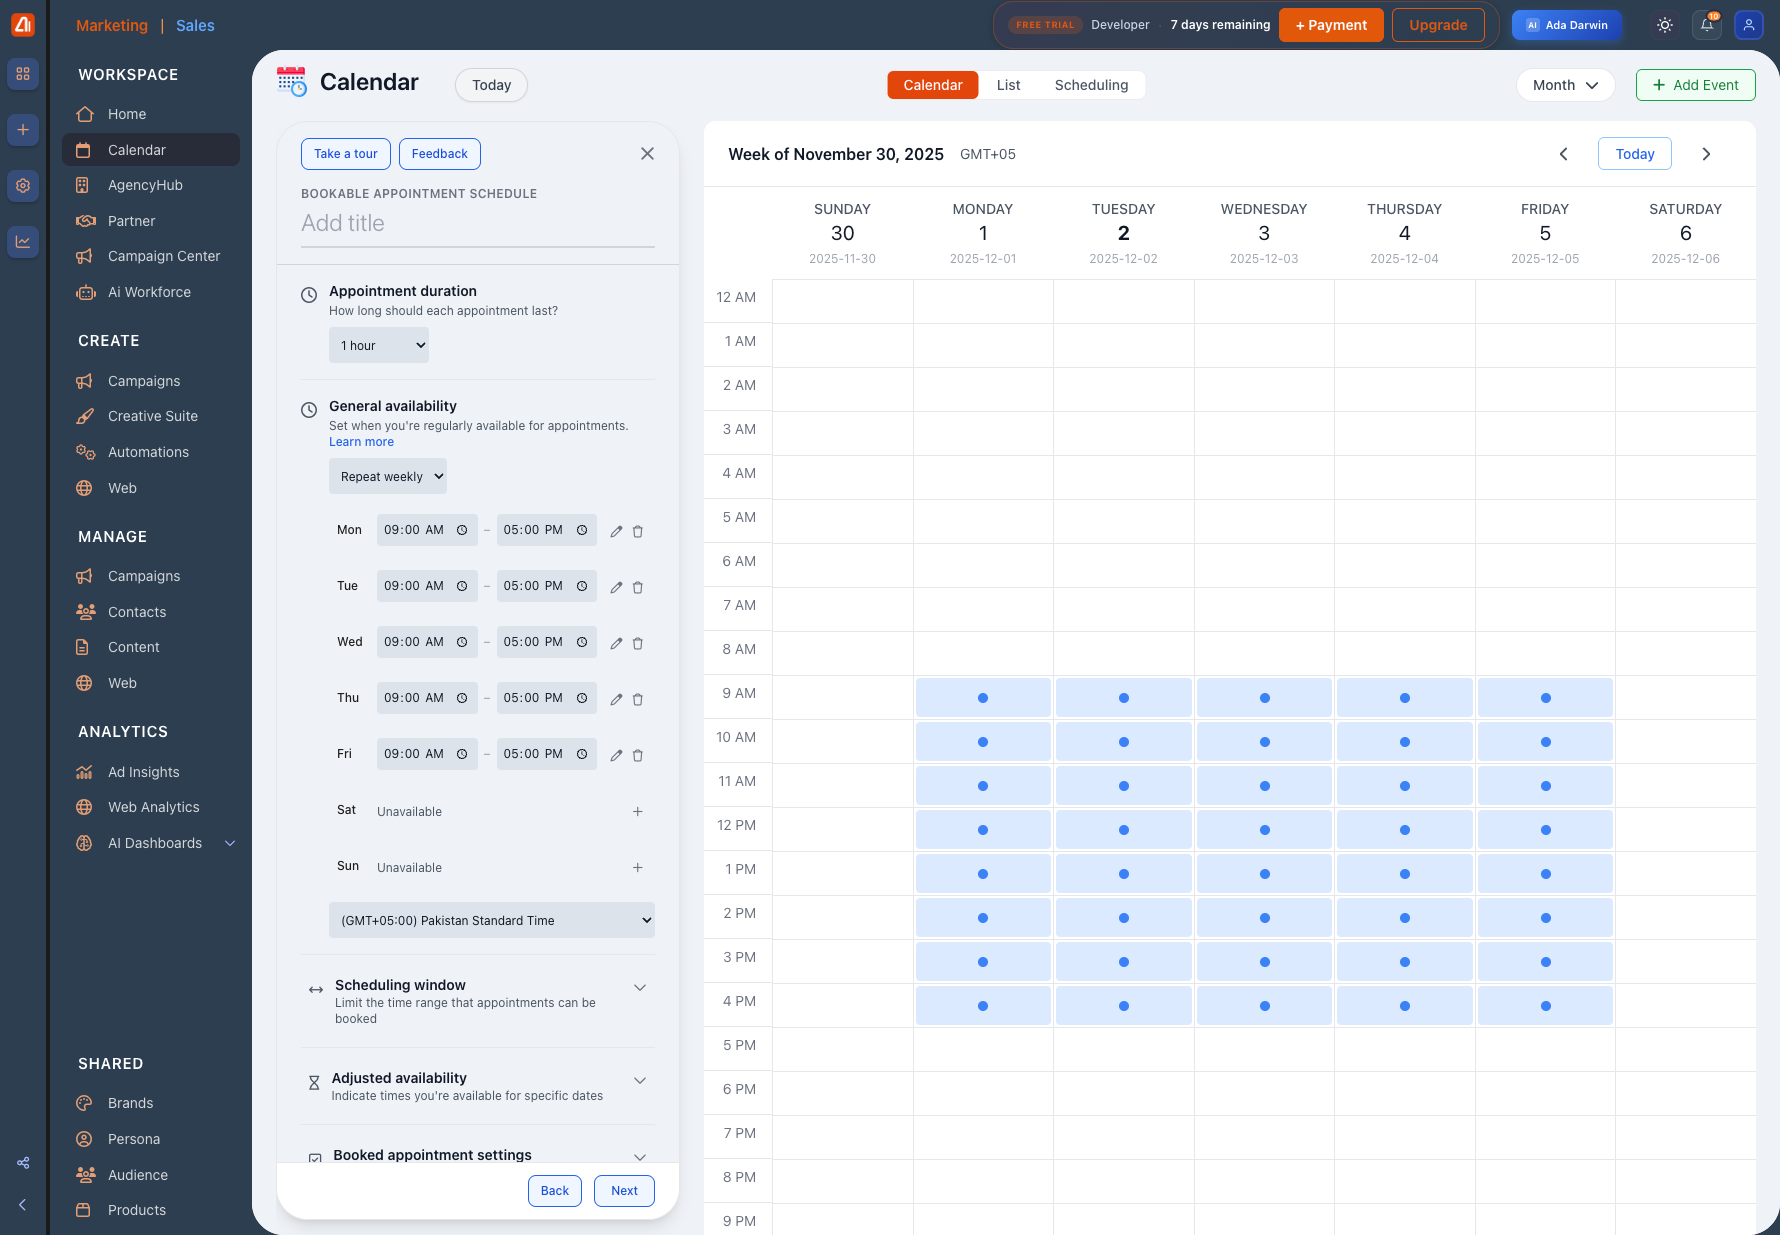
Task: Open the Pakistan Standard Time timezone dropdown
Action: coord(491,920)
